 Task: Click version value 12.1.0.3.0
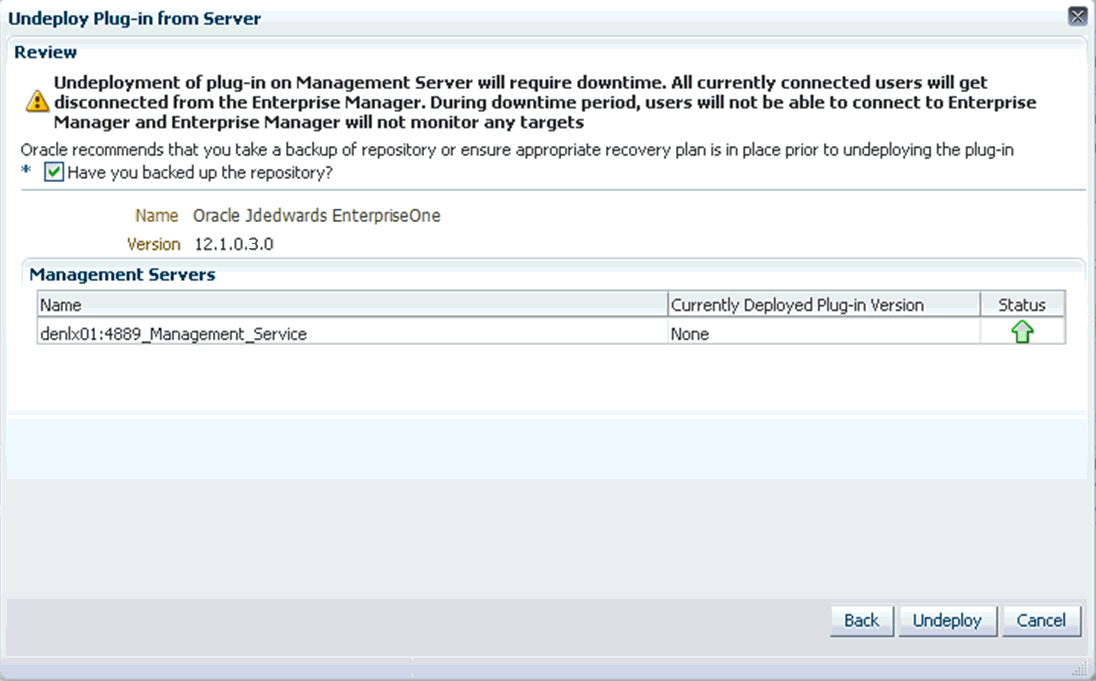point(233,244)
